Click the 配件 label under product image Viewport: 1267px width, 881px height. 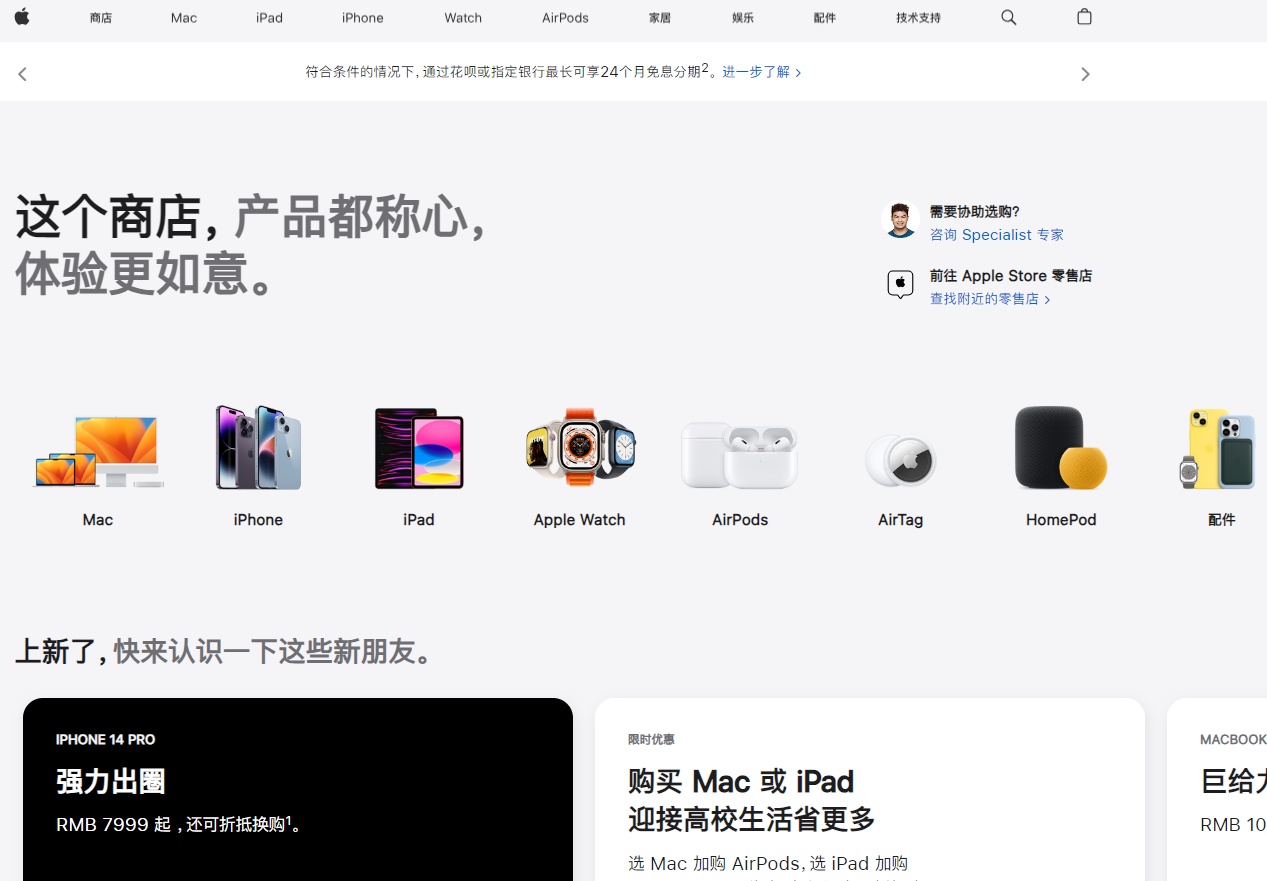(x=1221, y=520)
